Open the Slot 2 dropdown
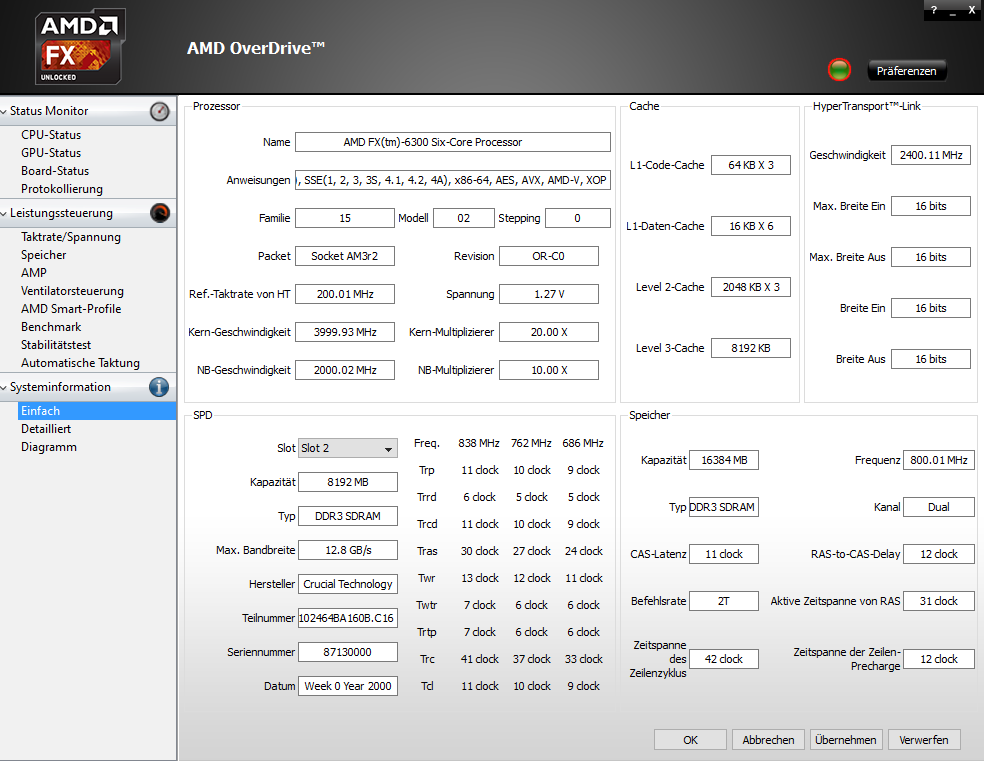Viewport: 984px width, 761px height. click(348, 448)
